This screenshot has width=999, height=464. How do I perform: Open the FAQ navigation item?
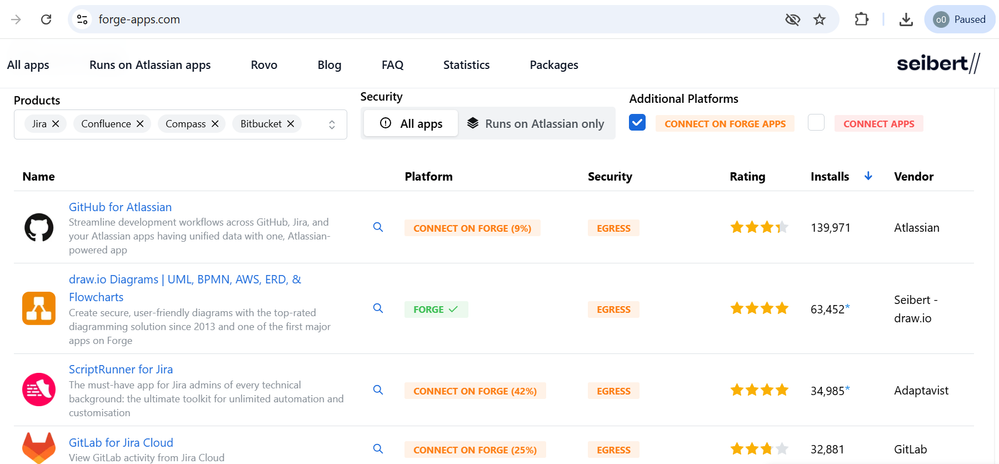coord(392,65)
